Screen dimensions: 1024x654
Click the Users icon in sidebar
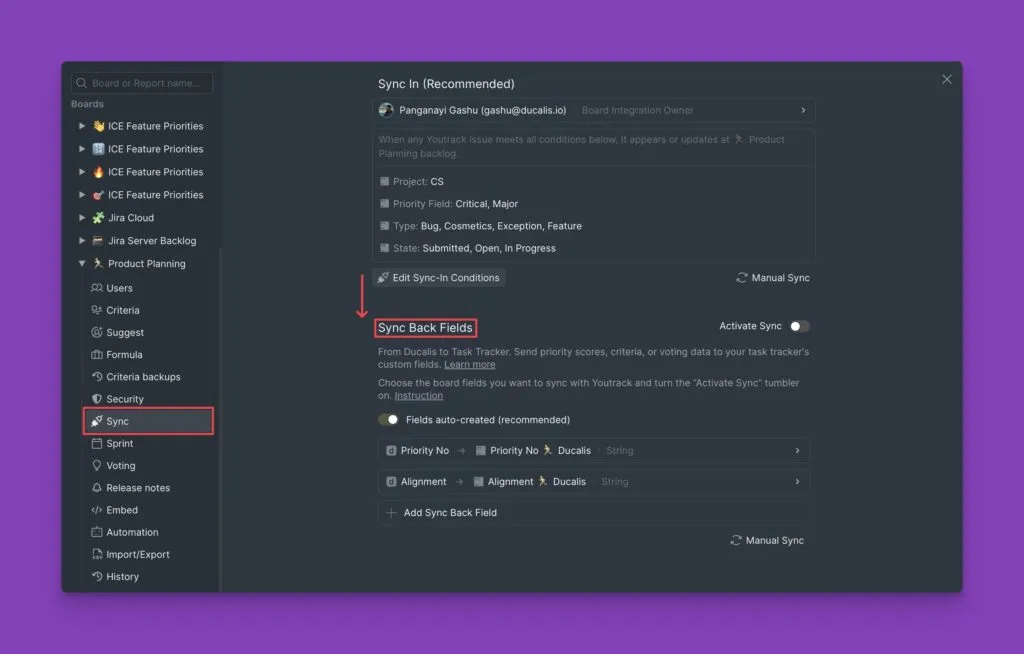pyautogui.click(x=97, y=288)
